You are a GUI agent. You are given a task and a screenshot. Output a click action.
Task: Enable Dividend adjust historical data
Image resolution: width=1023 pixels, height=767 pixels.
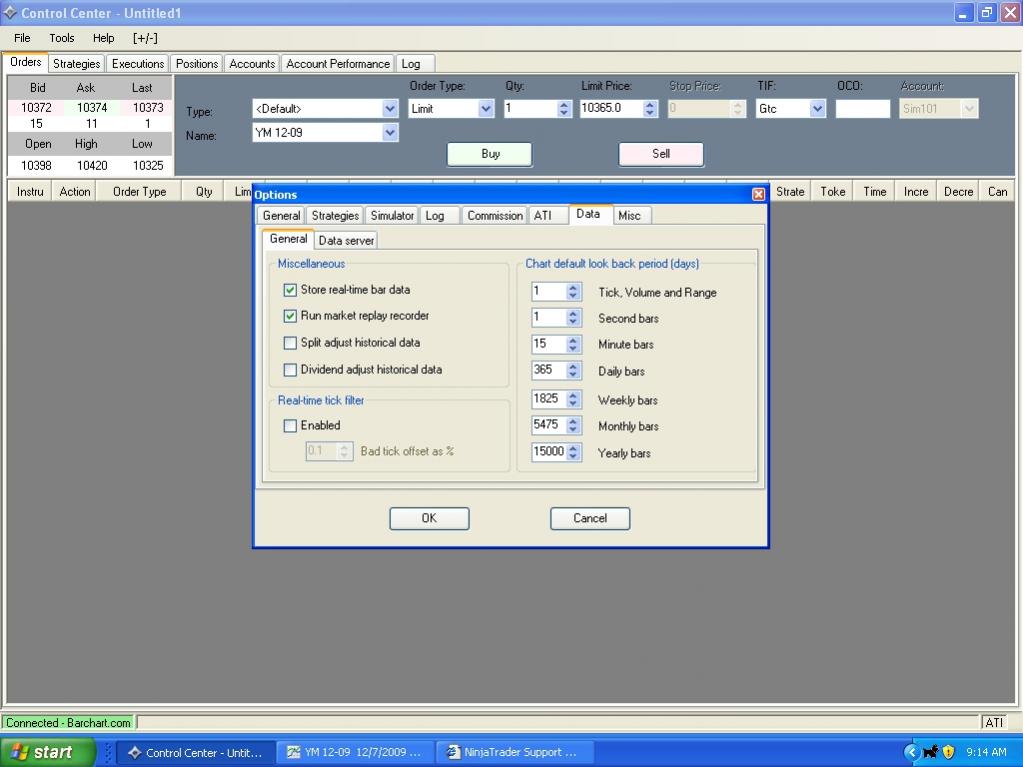point(290,370)
